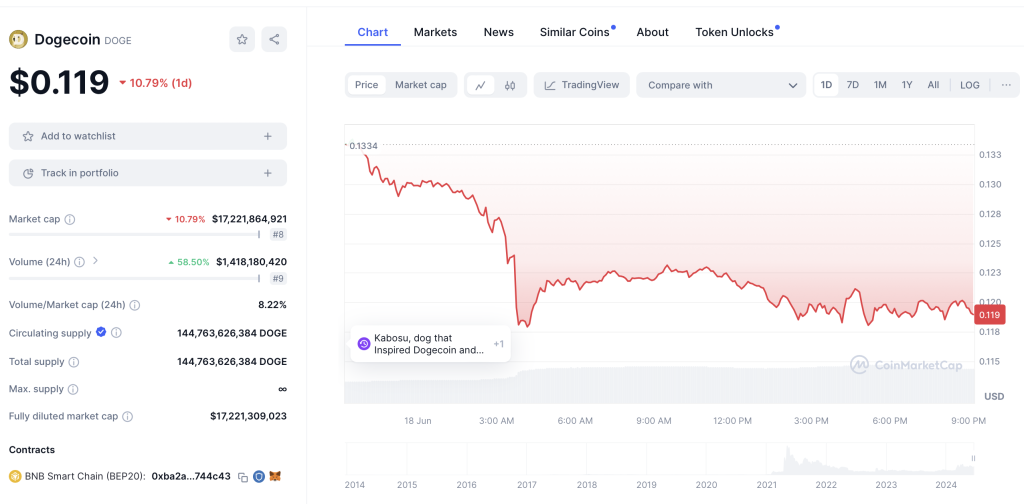
Task: Click the Kabosu dog news event card
Action: coord(430,343)
